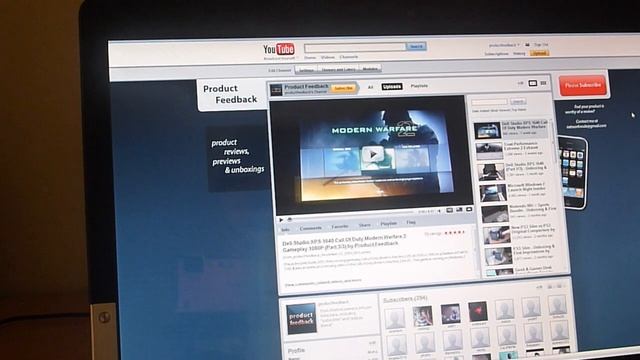640x360 pixels.
Task: Switch to player view layout icon
Action: [533, 83]
